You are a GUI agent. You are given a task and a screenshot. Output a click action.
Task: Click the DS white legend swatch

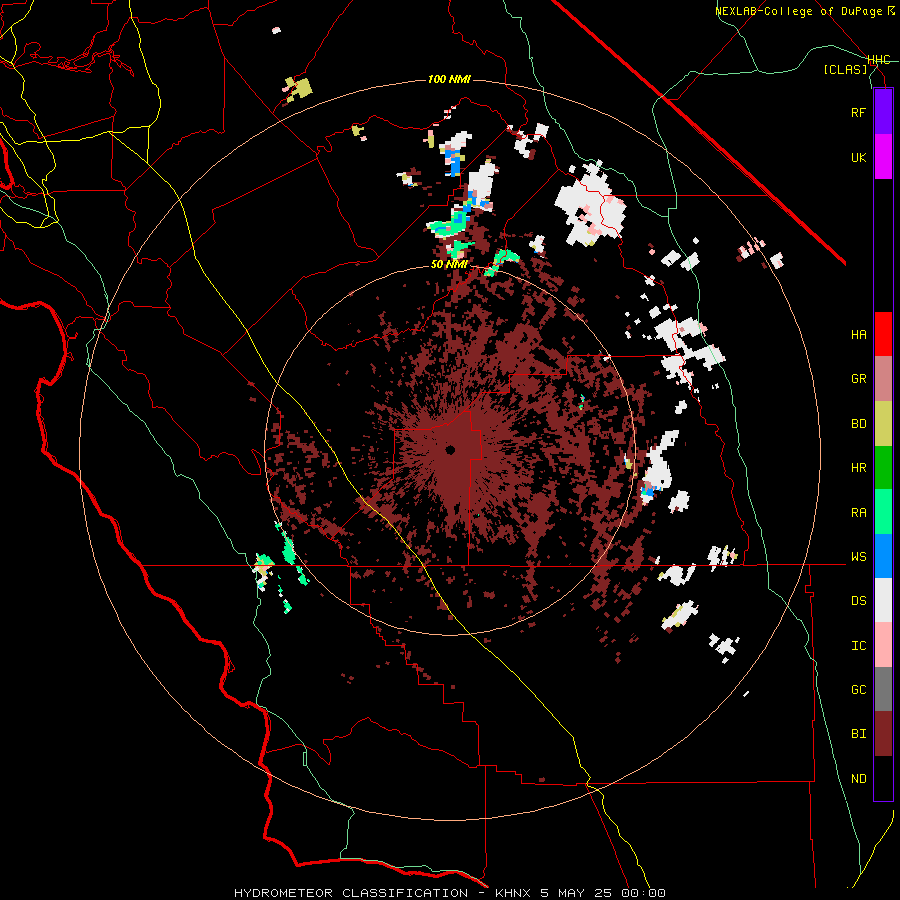click(883, 600)
